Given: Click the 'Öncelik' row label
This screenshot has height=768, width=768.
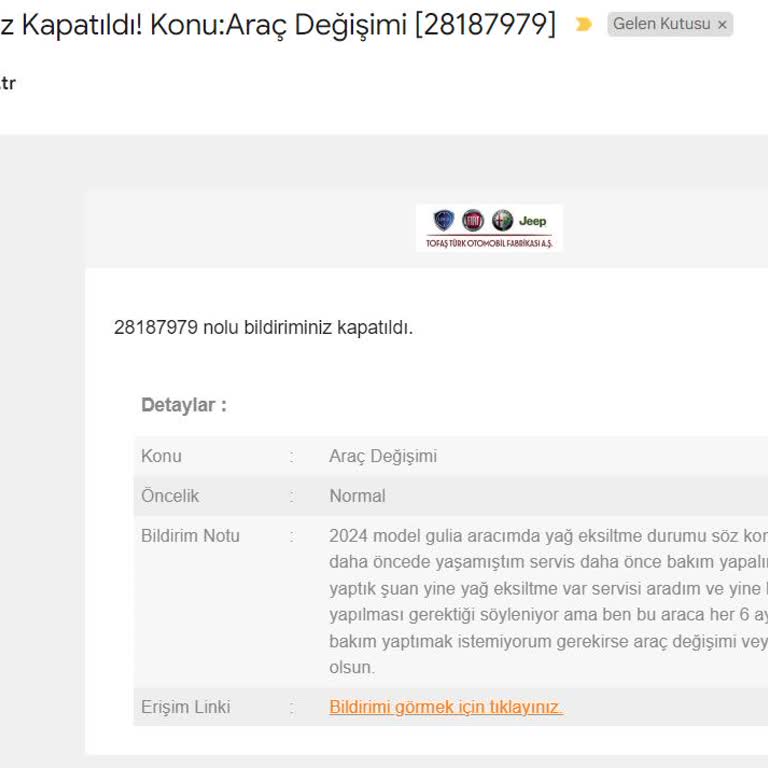Looking at the screenshot, I should pos(170,496).
